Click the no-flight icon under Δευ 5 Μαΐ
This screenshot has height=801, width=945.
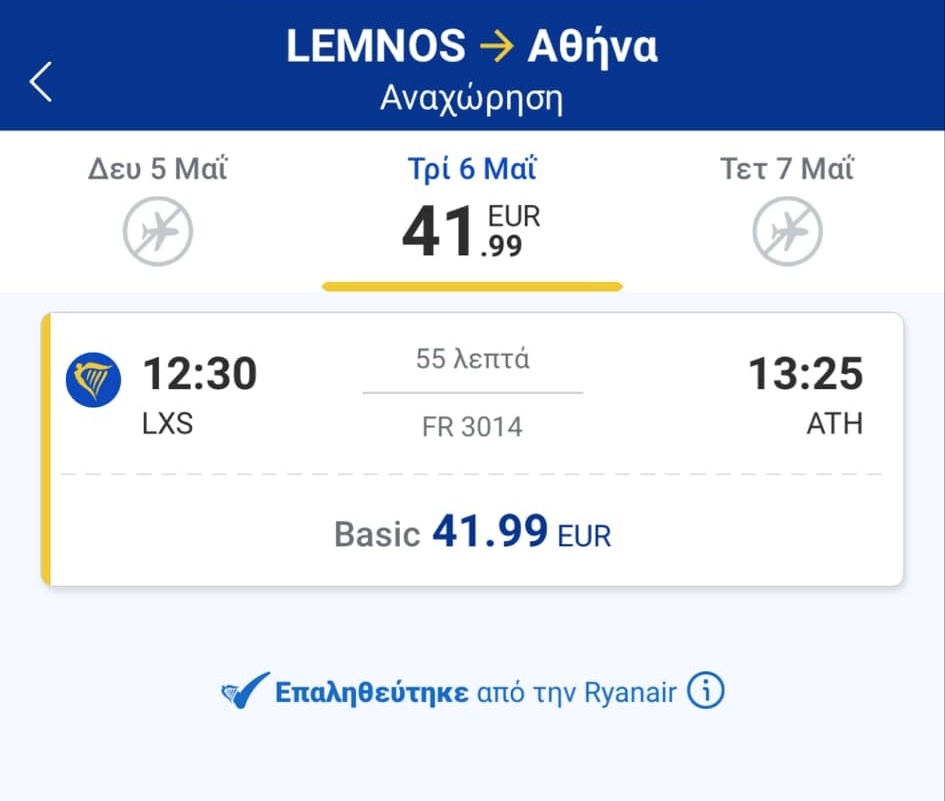pyautogui.click(x=158, y=231)
